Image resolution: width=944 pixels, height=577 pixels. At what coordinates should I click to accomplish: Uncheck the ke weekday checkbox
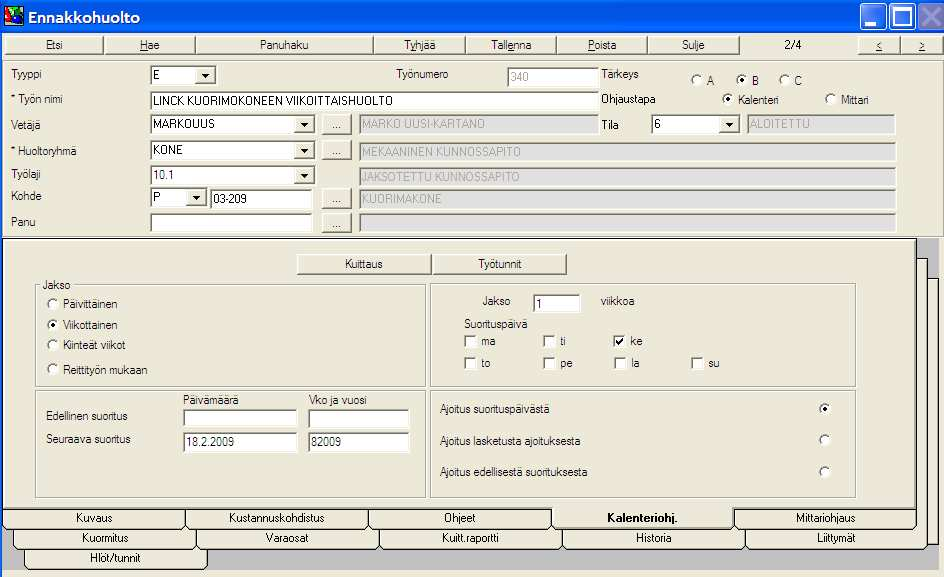coord(619,341)
